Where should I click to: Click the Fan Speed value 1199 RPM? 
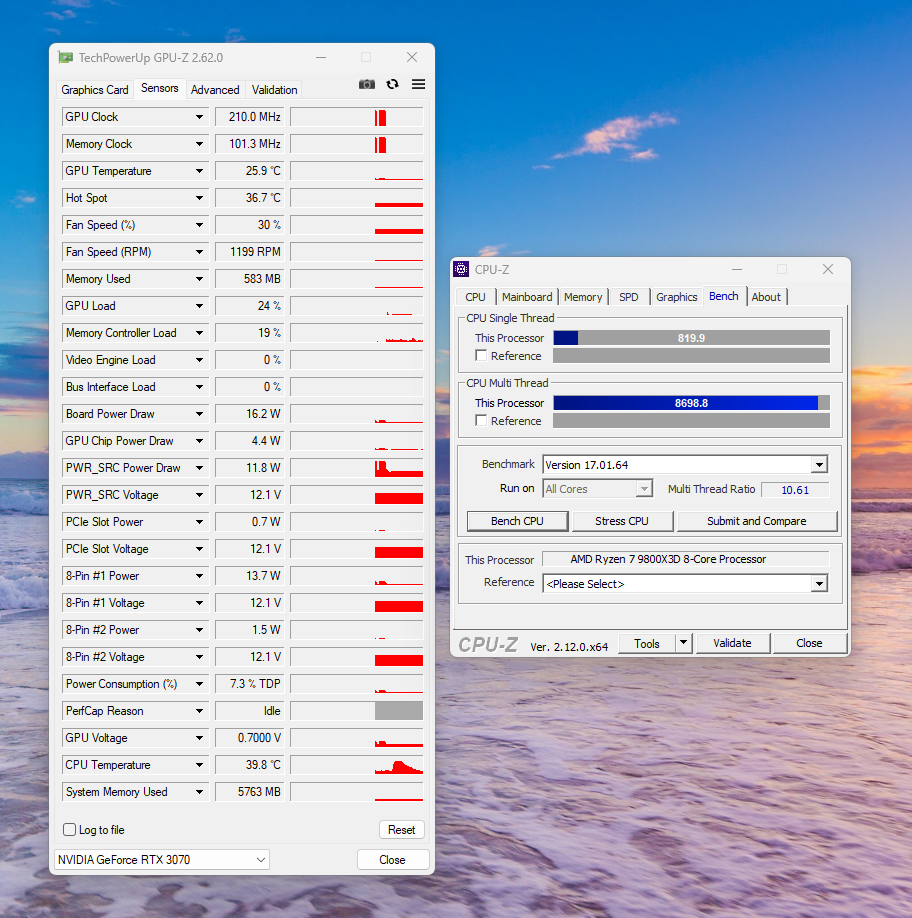click(x=250, y=252)
